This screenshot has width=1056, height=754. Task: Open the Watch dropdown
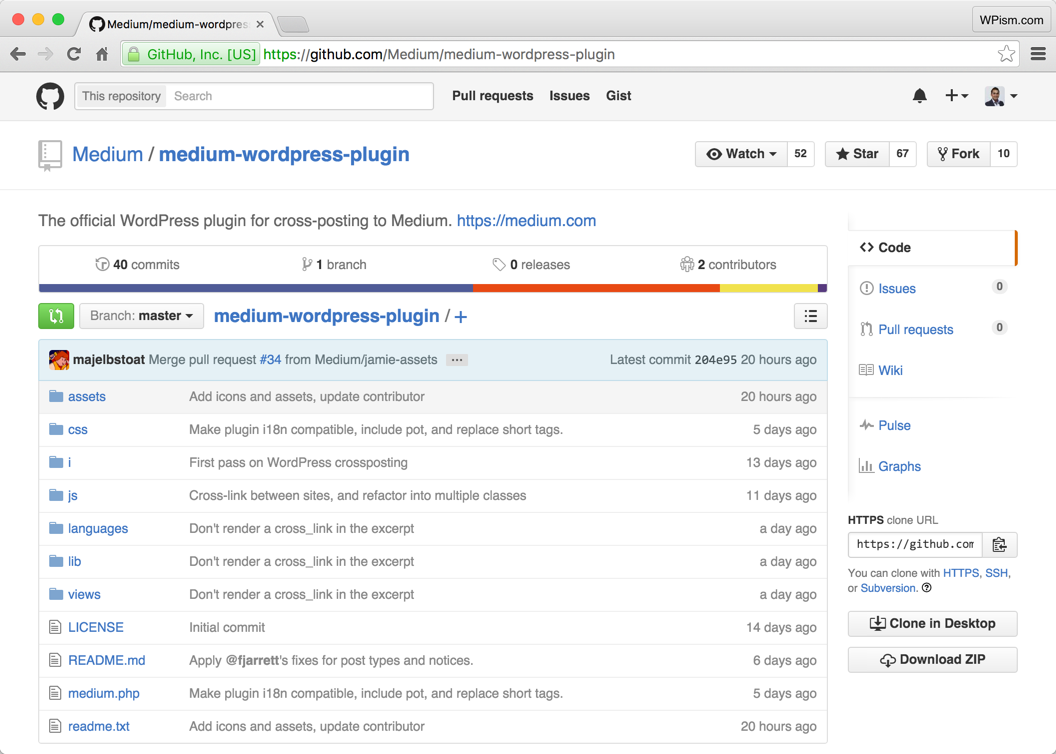point(741,154)
